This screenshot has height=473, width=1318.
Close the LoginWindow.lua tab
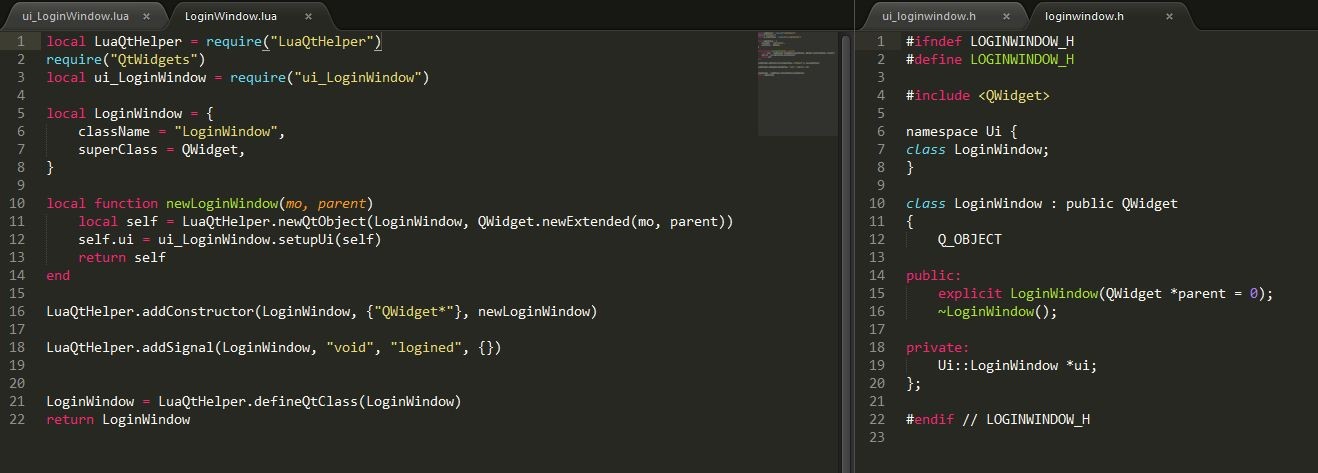[308, 17]
